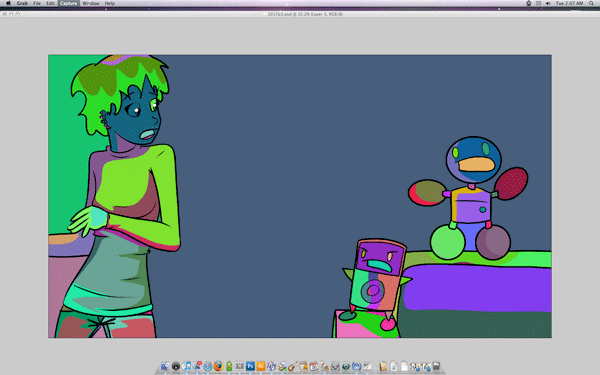
Task: Open Photoshop from the dock
Action: point(250,366)
